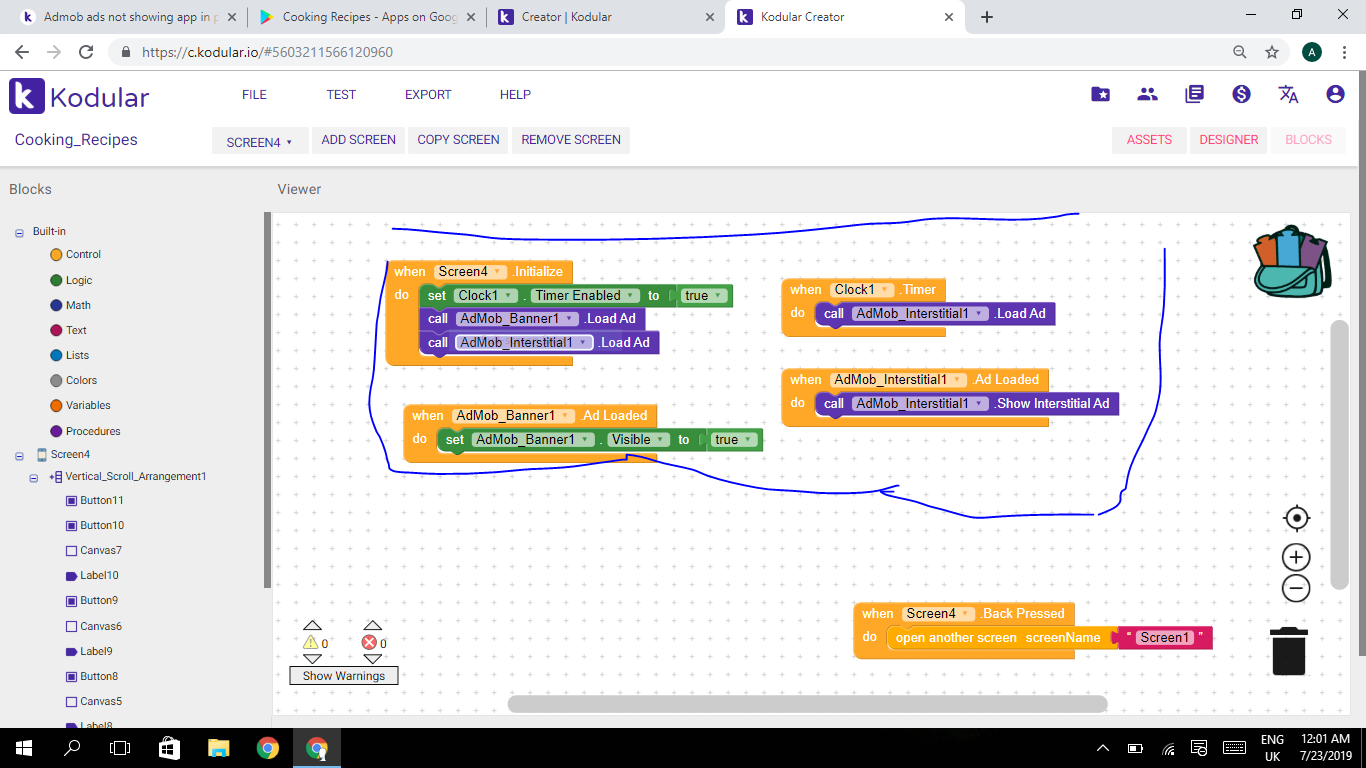
Task: Click the red error counter icon
Action: (x=370, y=643)
